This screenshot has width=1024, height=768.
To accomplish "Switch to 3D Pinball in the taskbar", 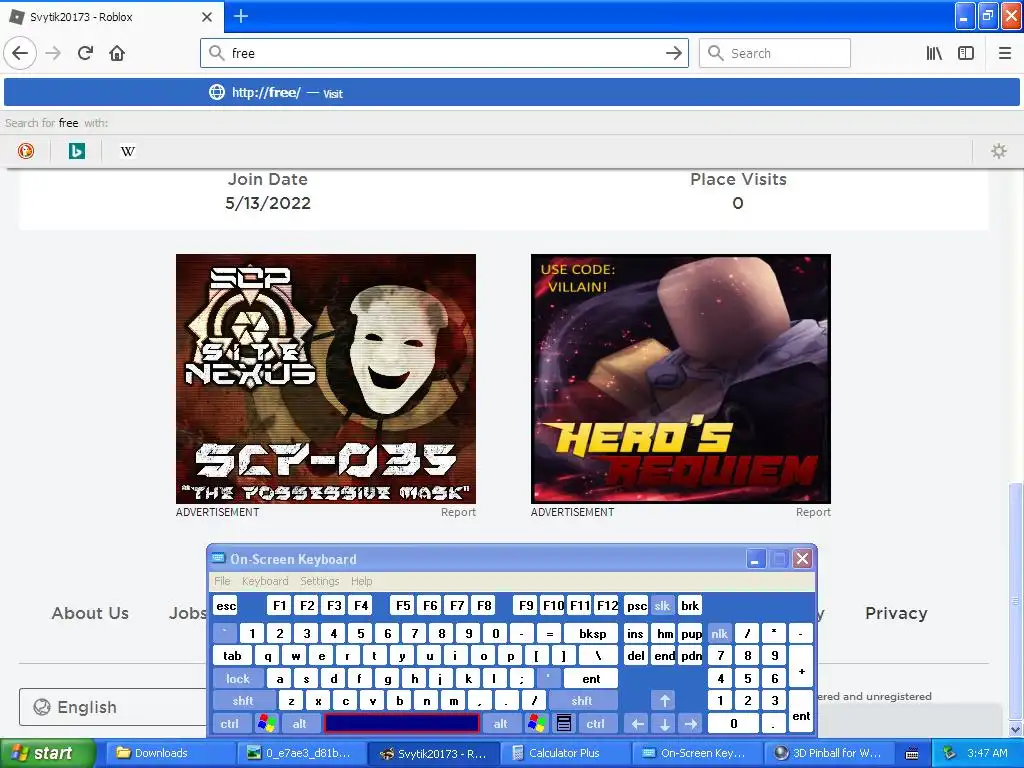I will (x=829, y=753).
